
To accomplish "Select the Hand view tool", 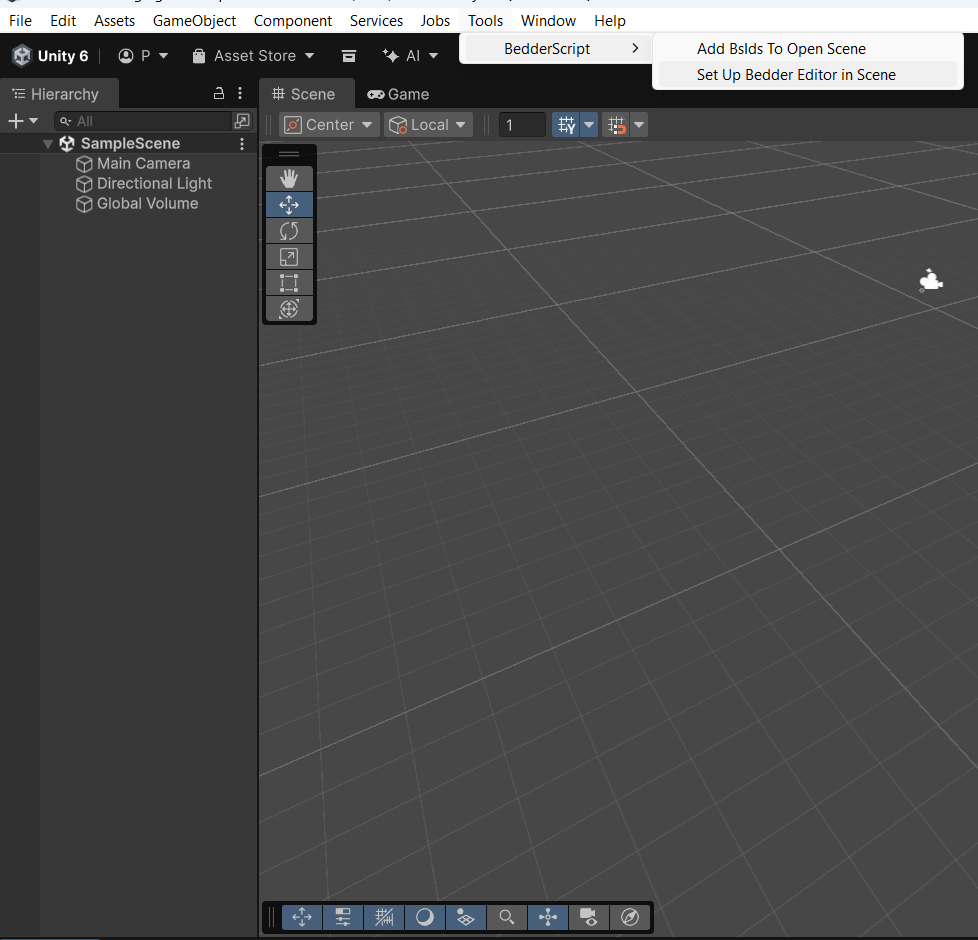I will 289,179.
